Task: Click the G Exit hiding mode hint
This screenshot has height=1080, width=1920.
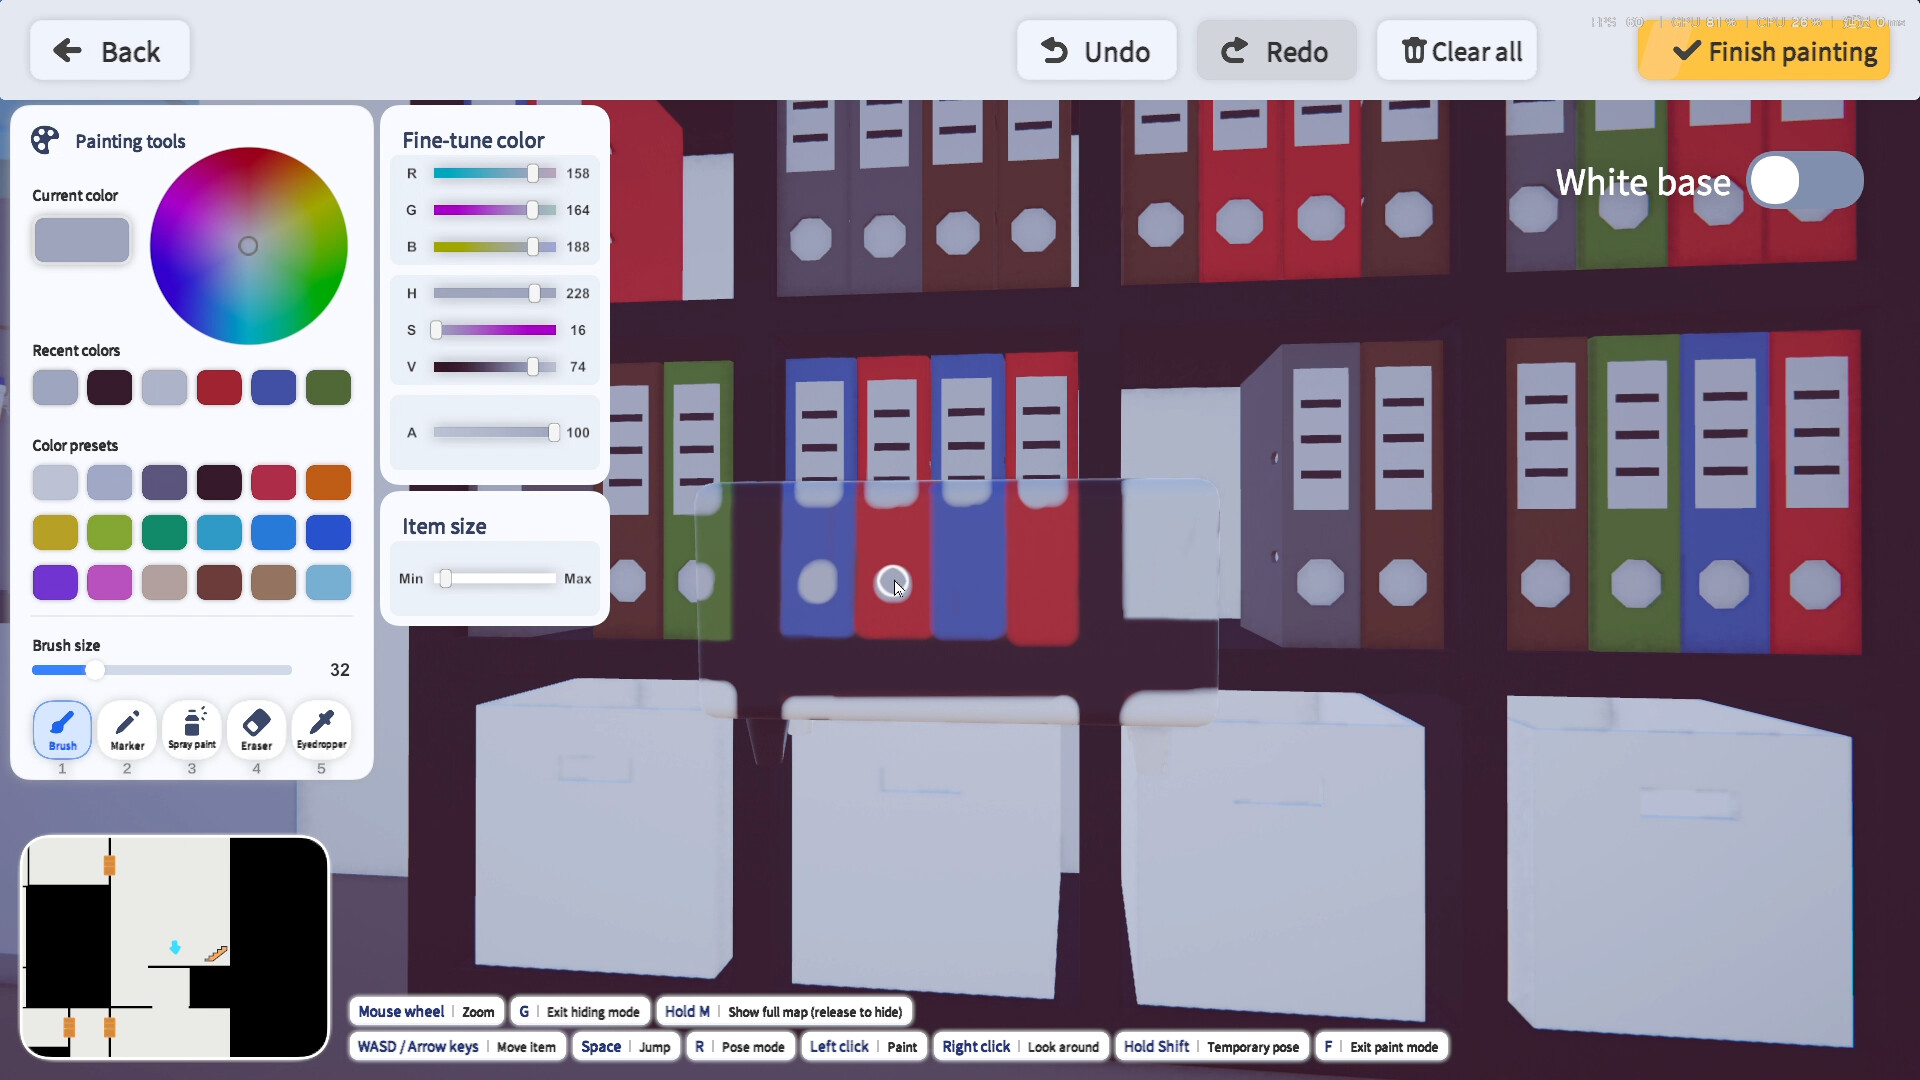Action: point(580,1012)
